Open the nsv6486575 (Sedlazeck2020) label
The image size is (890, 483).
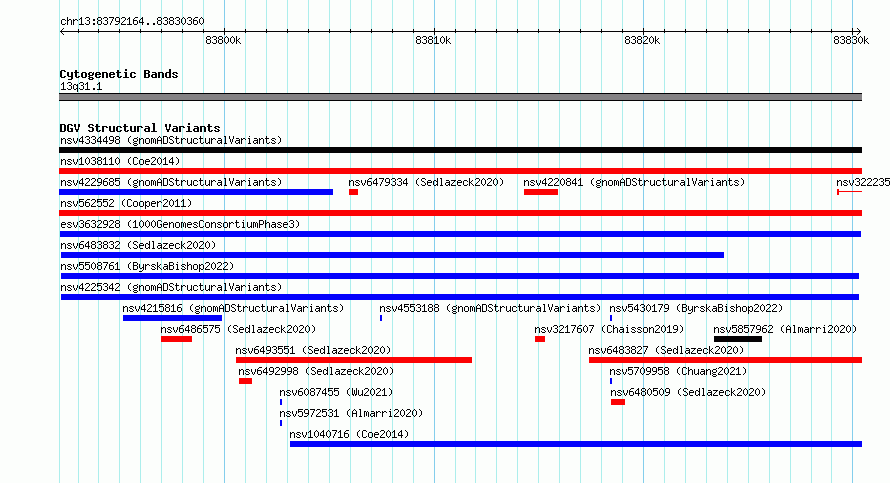238,329
